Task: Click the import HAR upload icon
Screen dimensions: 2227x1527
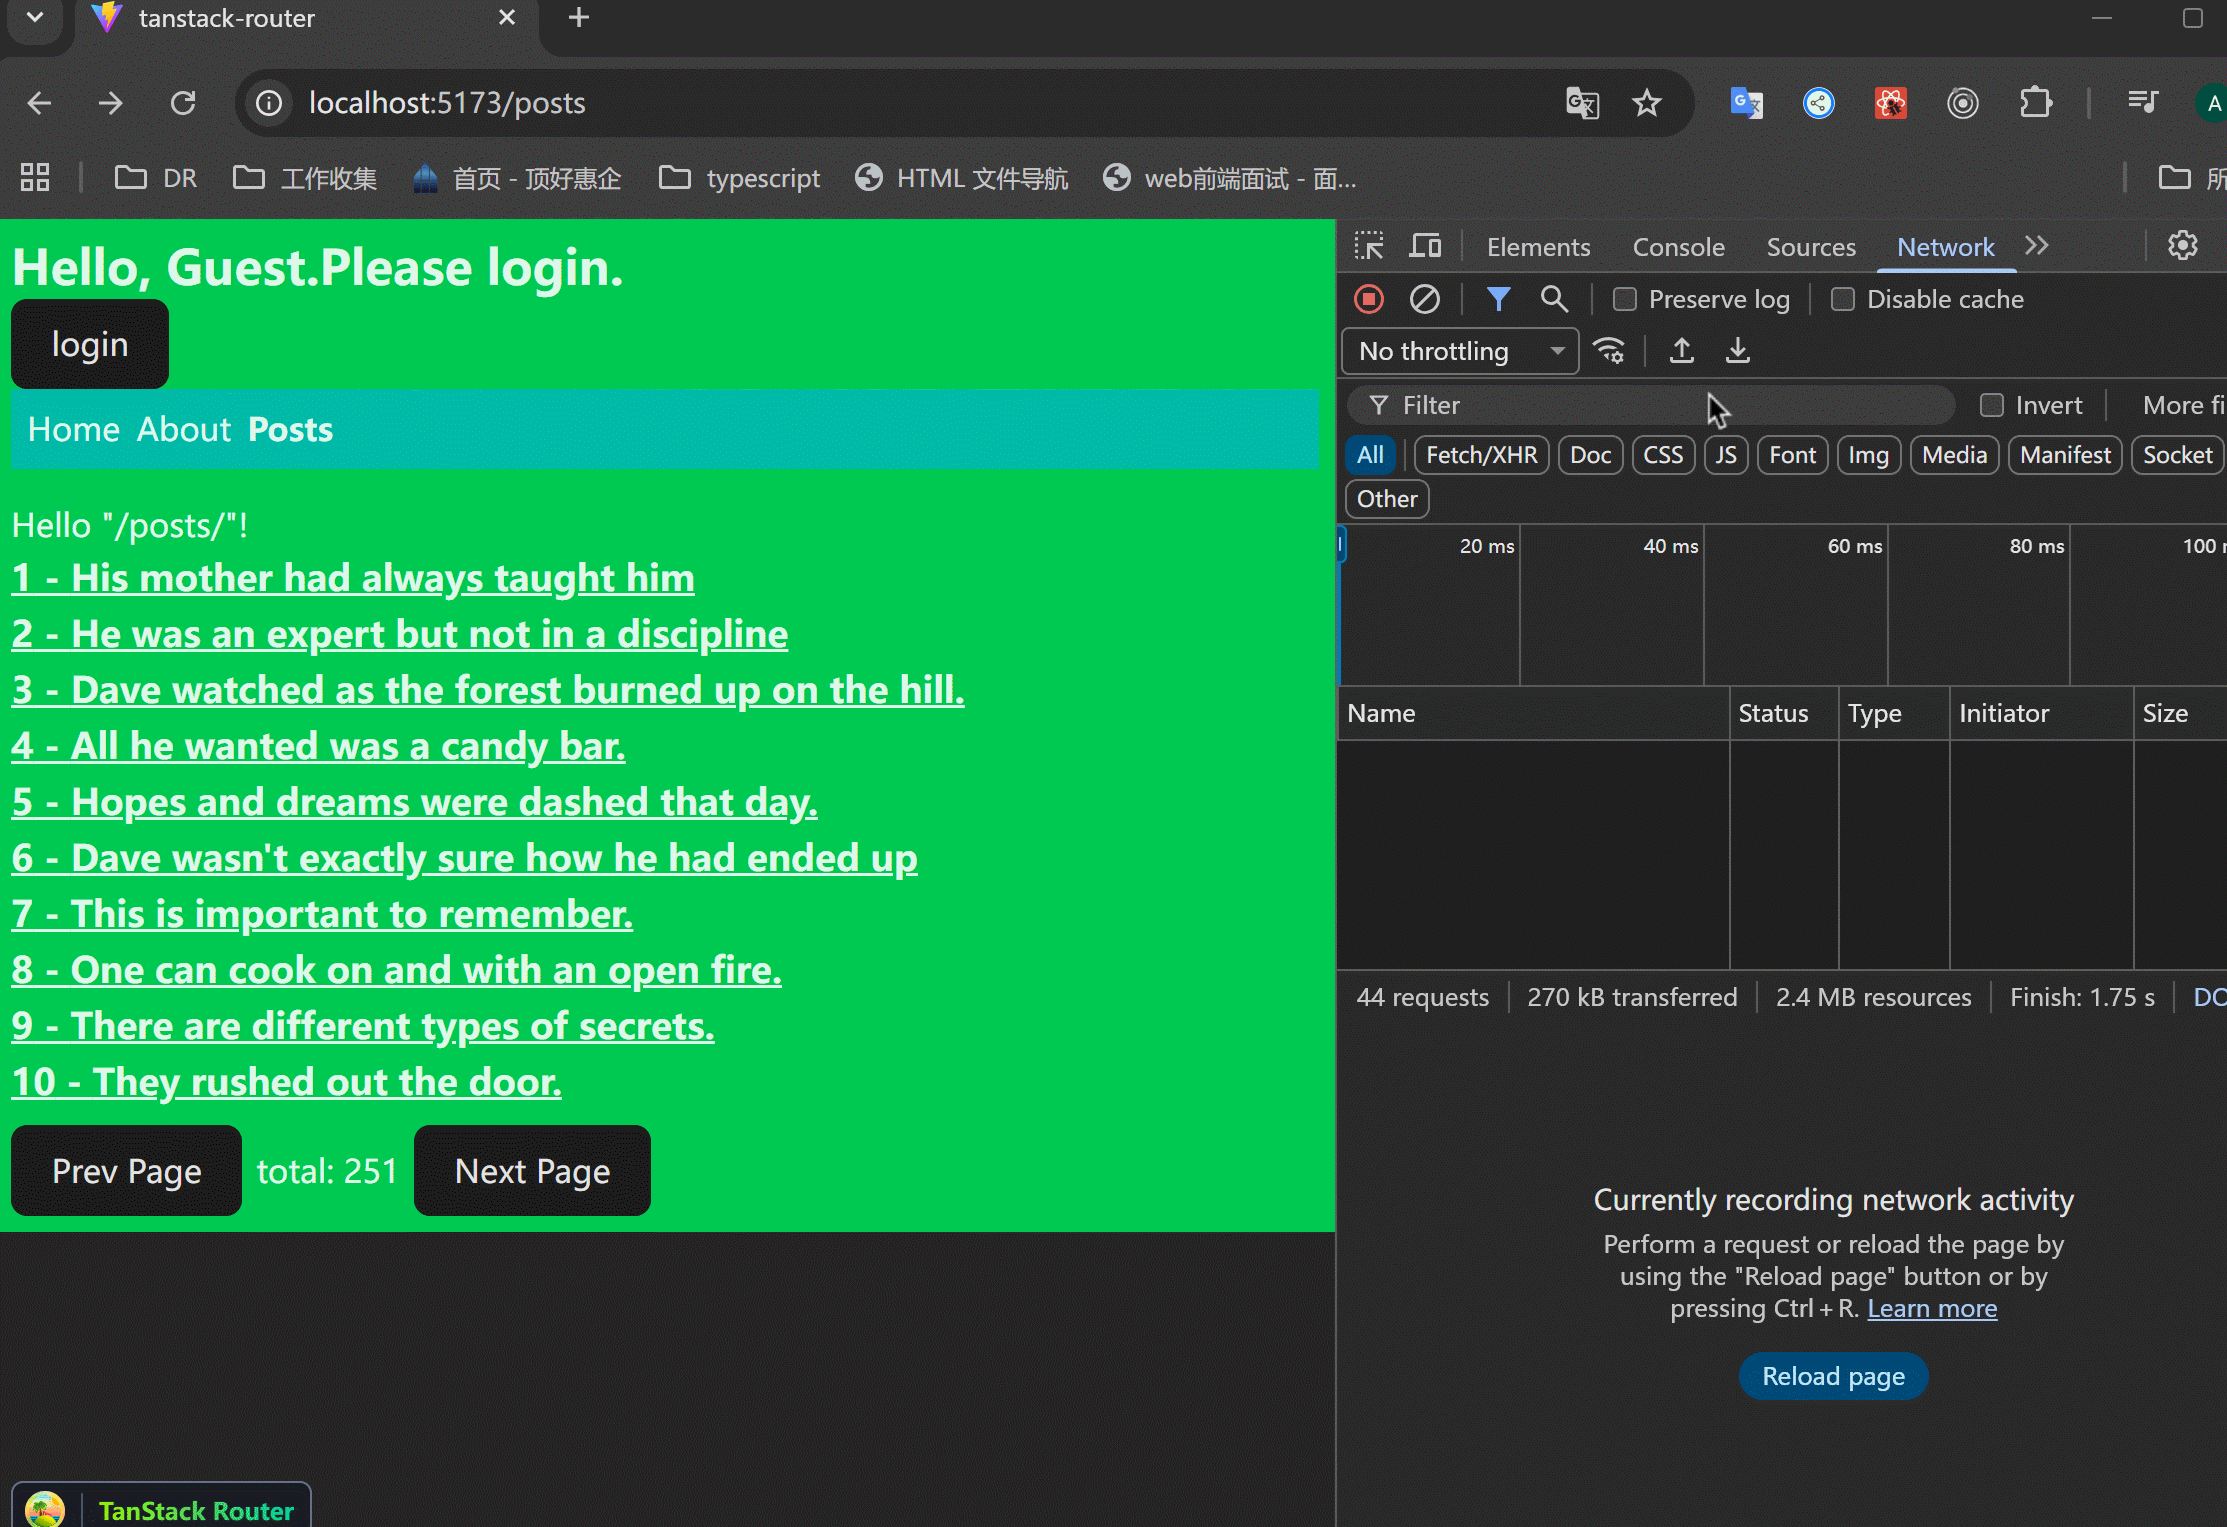Action: tap(1682, 351)
